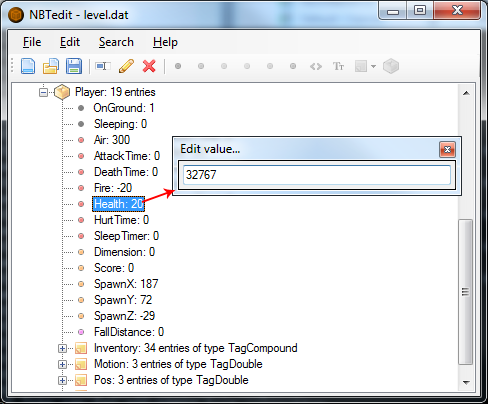The image size is (488, 404).
Task: Expand the Motion list node
Action: point(62,364)
